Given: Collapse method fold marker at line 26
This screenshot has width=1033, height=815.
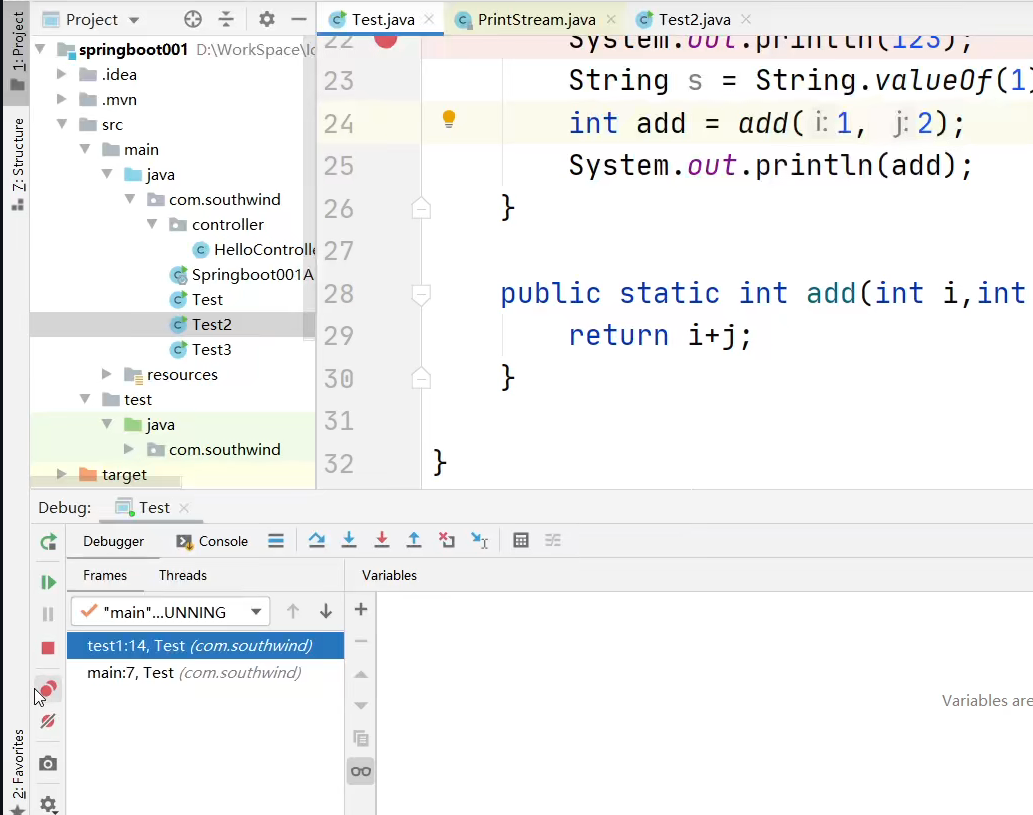Looking at the screenshot, I should (x=421, y=209).
